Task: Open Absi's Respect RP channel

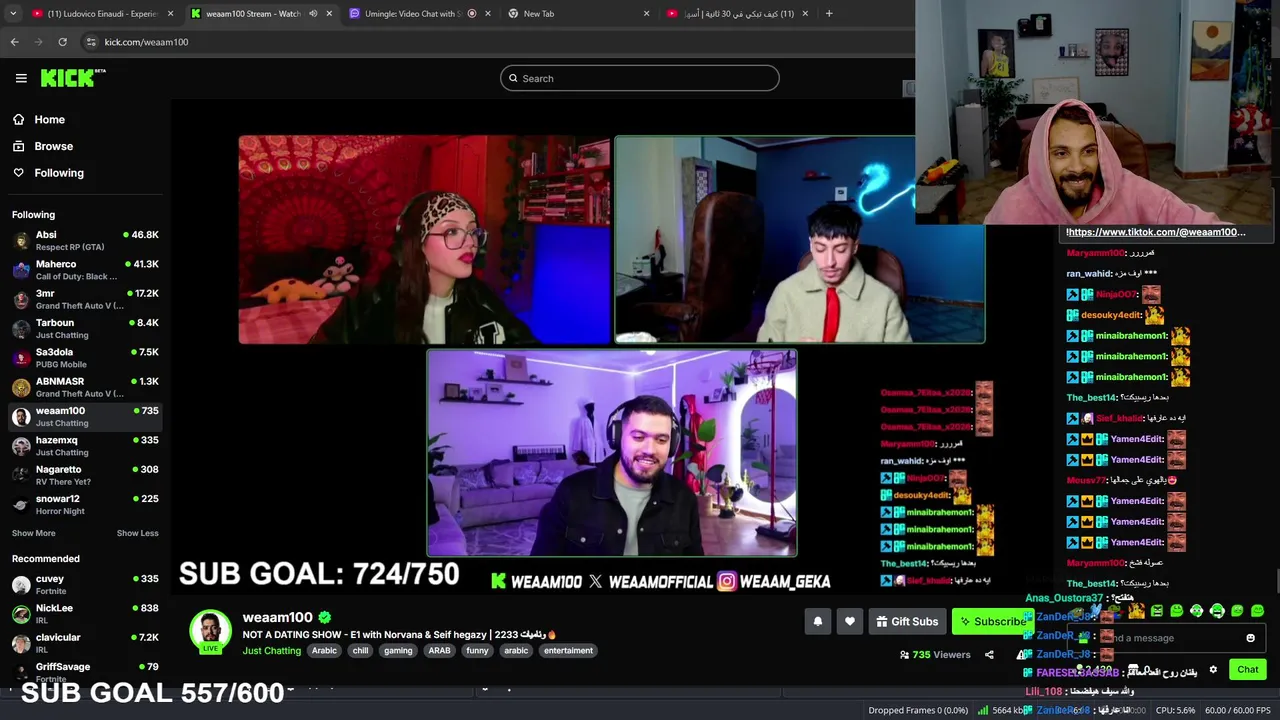Action: pyautogui.click(x=85, y=241)
